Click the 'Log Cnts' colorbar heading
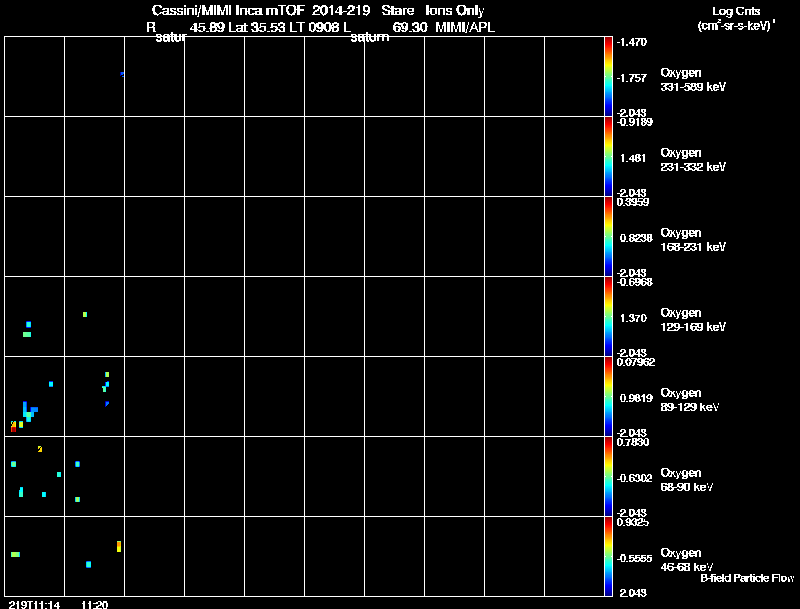The image size is (800, 609). pos(736,11)
